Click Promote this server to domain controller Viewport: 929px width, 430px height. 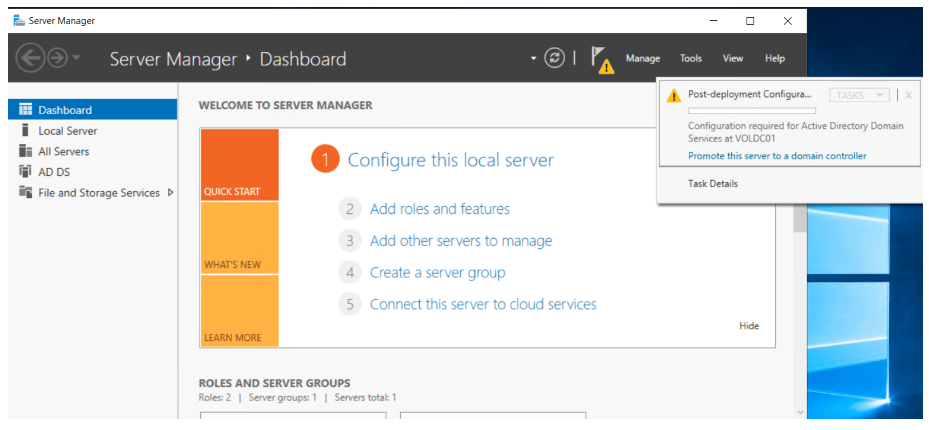[x=777, y=156]
